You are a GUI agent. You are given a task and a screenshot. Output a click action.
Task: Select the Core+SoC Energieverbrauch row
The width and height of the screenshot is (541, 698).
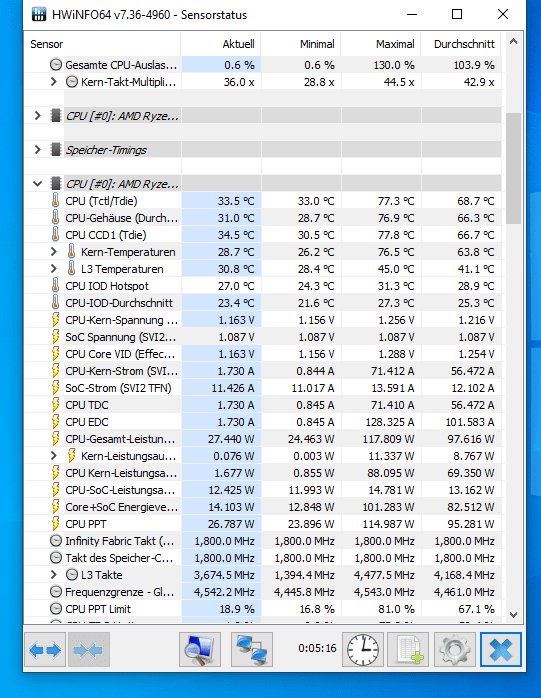(263, 507)
